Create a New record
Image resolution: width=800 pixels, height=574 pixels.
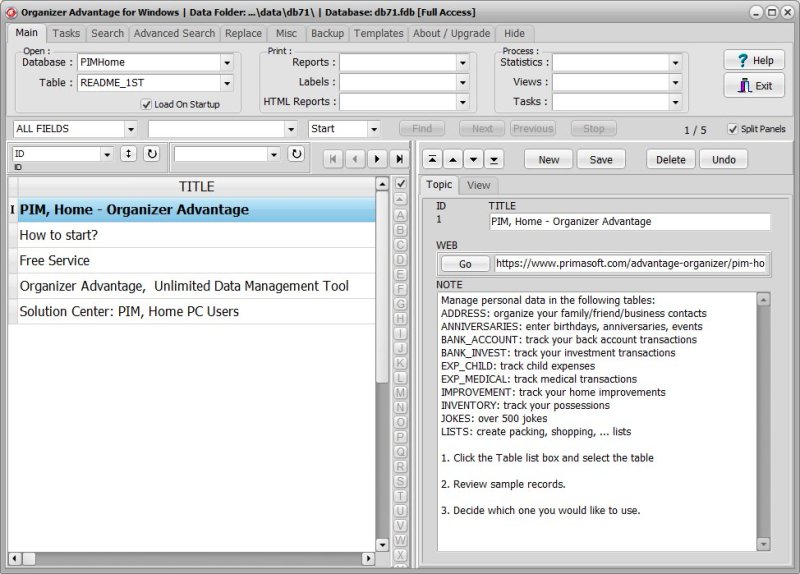(549, 160)
